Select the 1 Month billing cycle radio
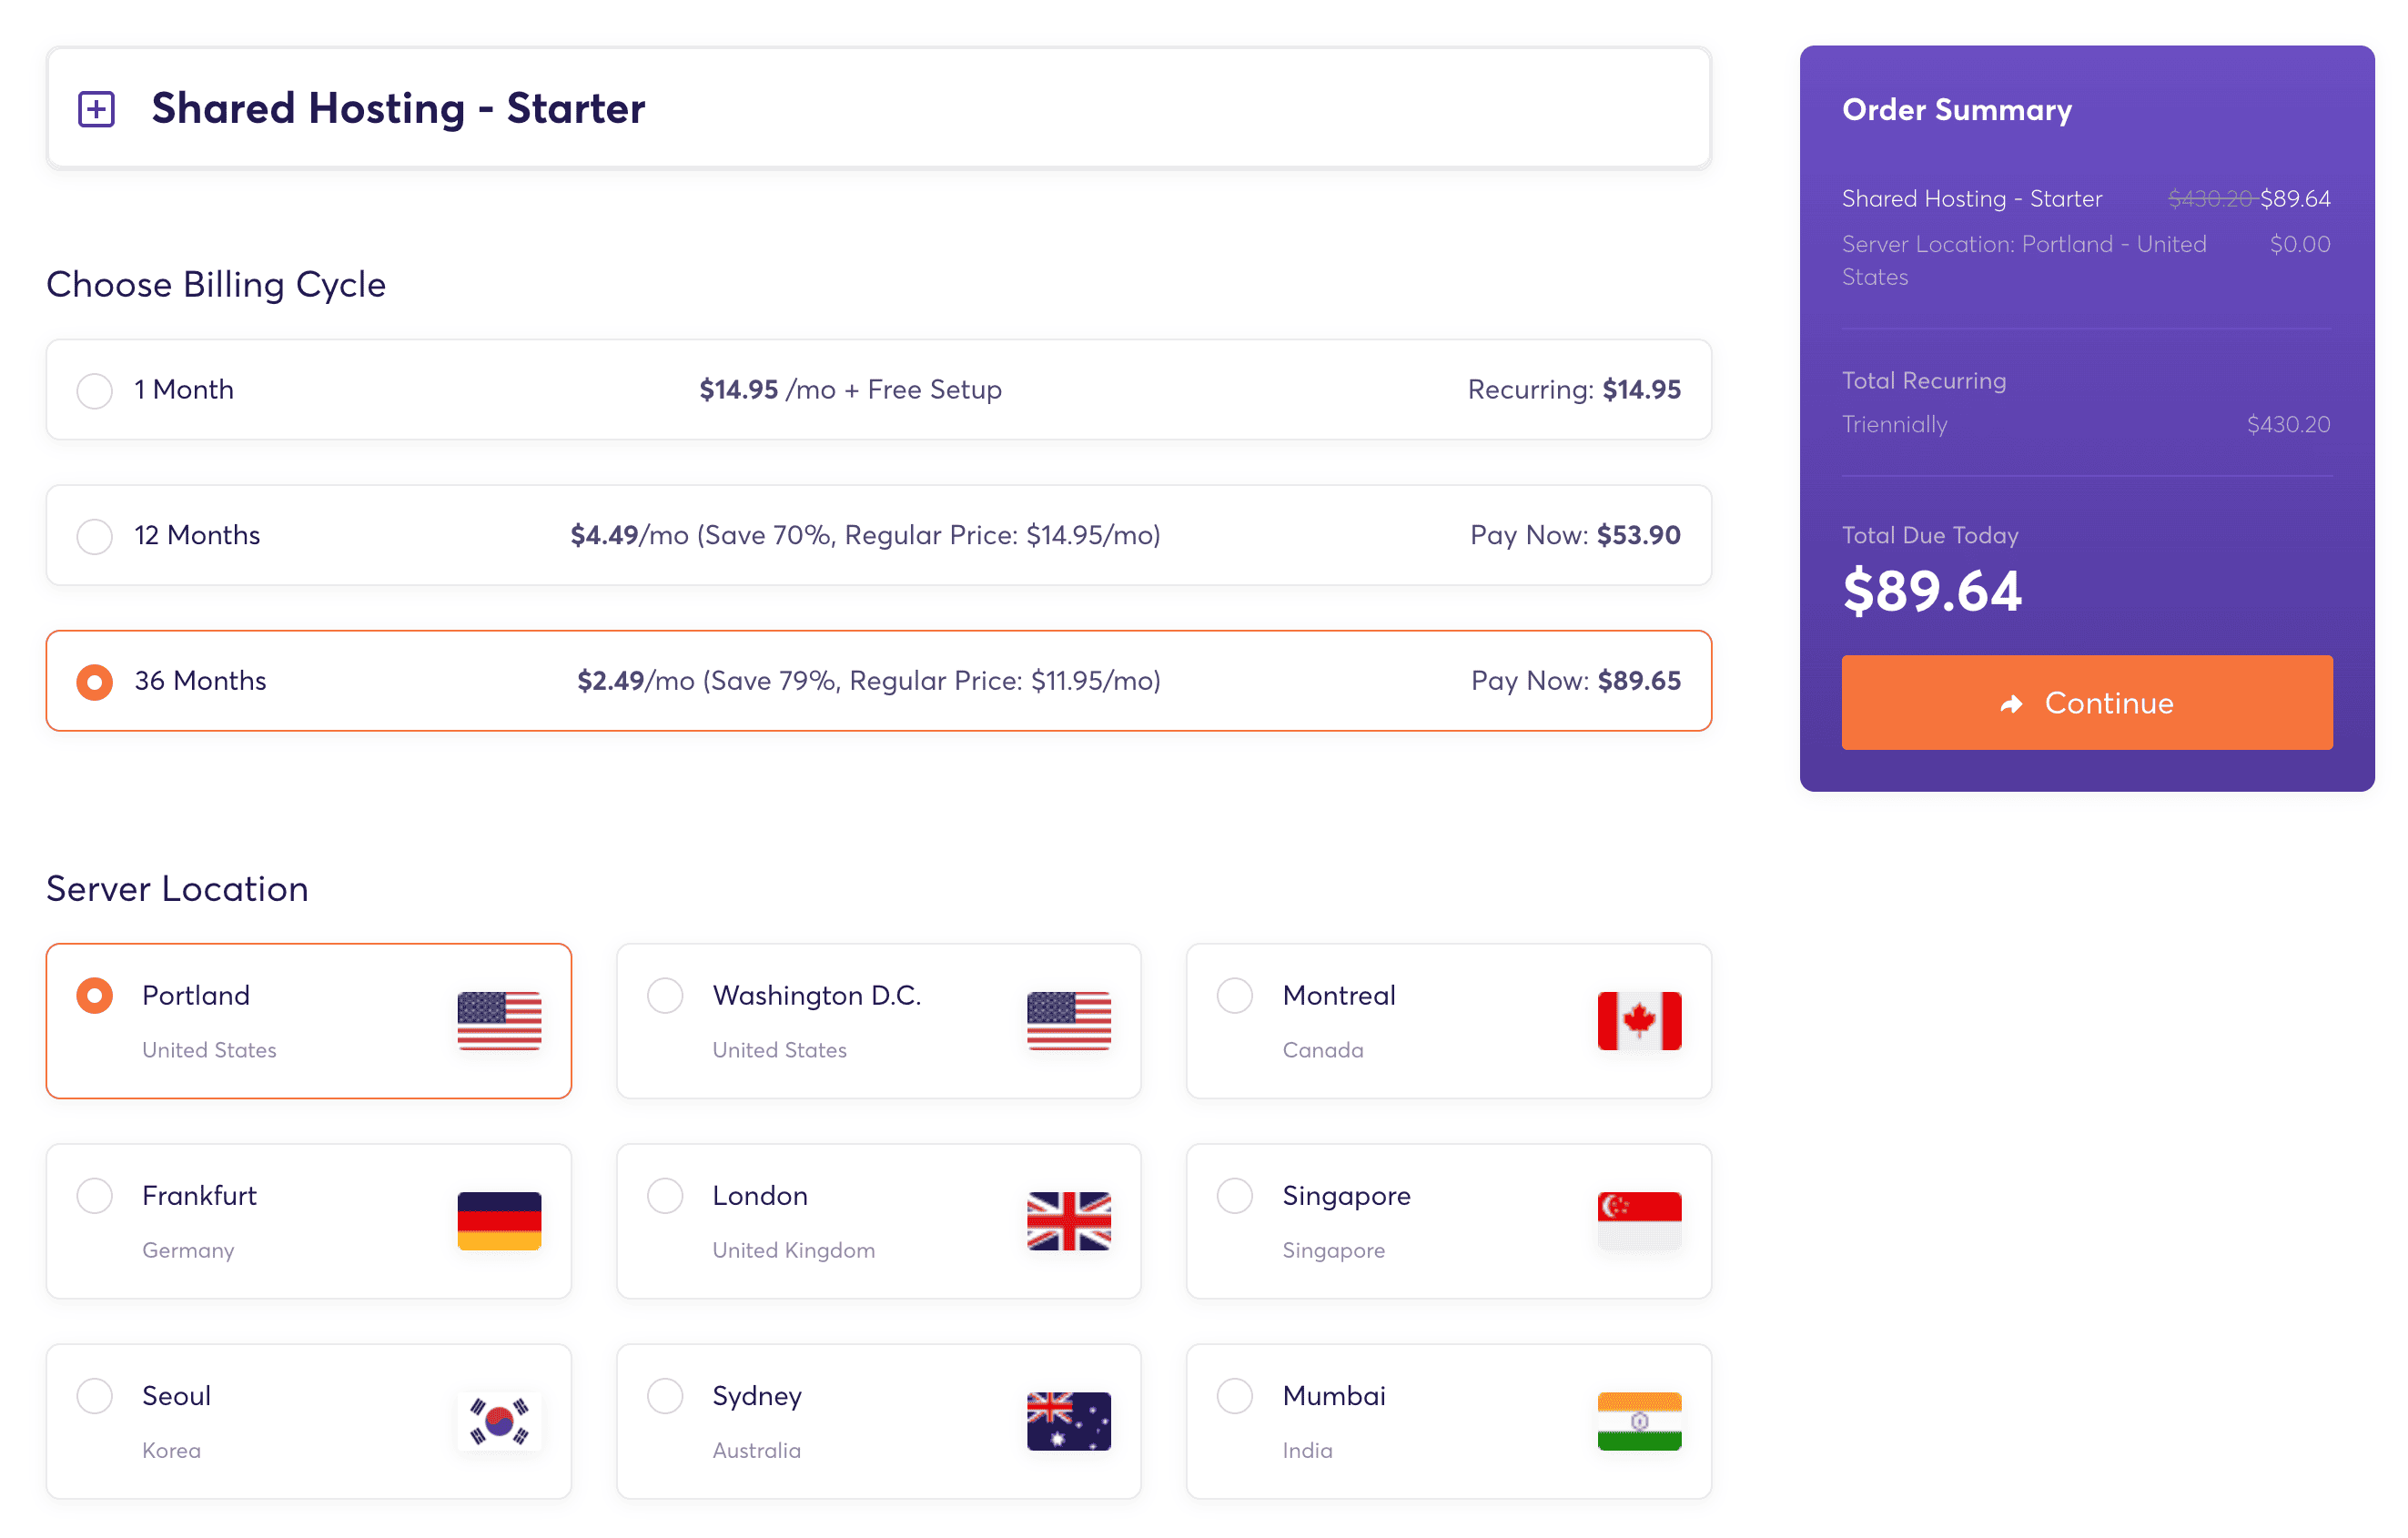 click(x=95, y=390)
